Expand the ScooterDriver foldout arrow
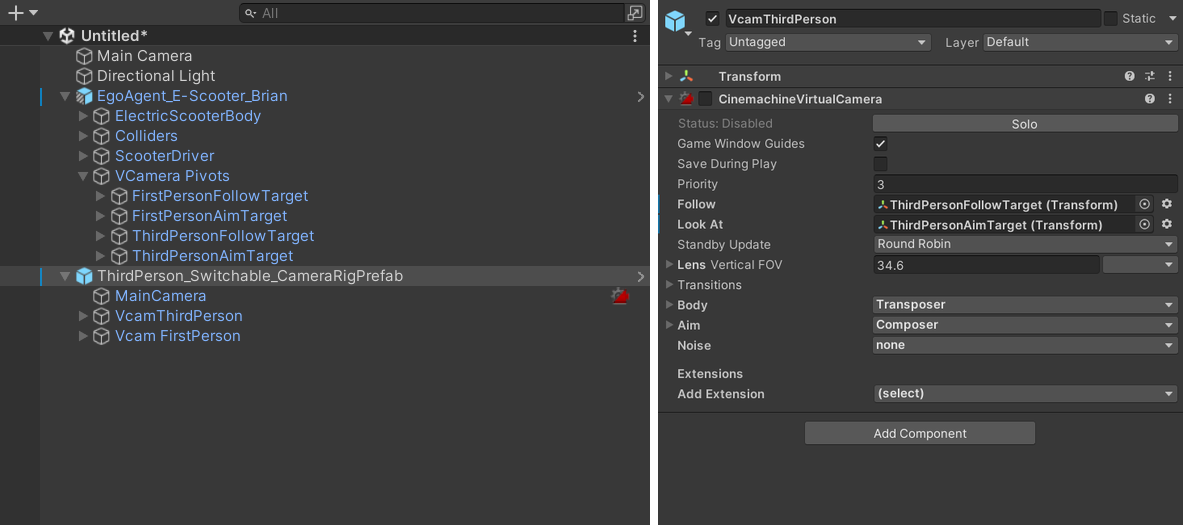The height and width of the screenshot is (525, 1183). 84,156
